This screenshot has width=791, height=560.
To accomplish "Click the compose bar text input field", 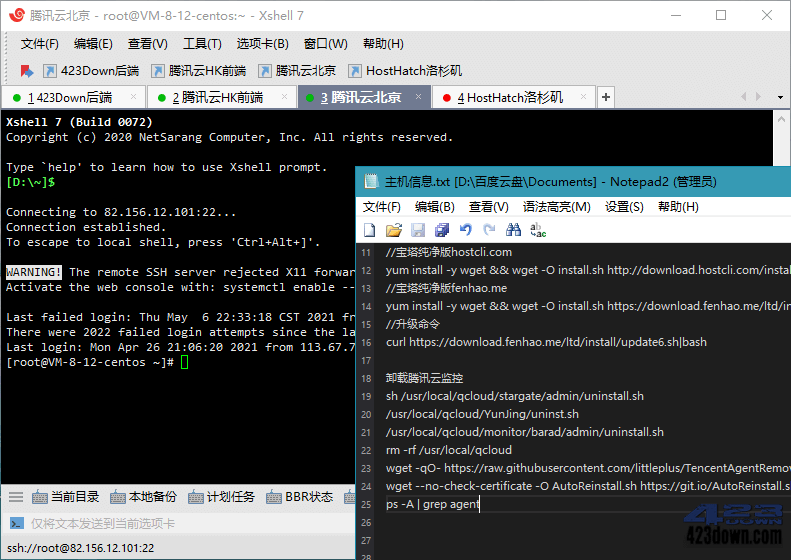I will pyautogui.click(x=192, y=524).
